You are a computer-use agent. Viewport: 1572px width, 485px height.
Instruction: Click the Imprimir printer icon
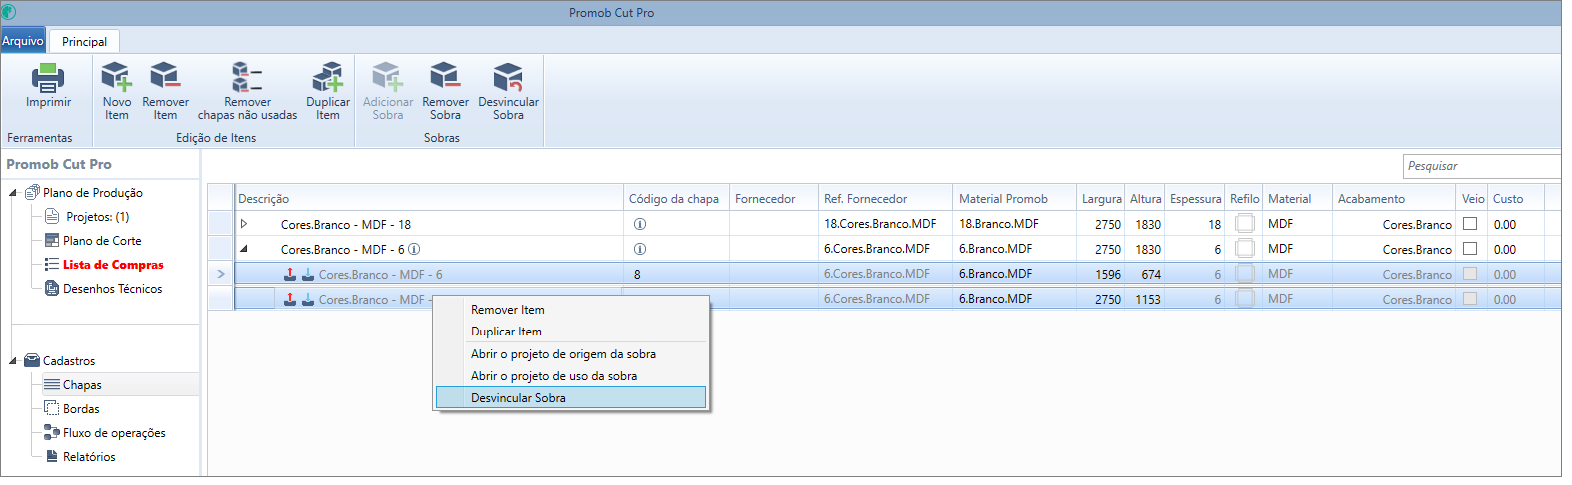click(48, 77)
